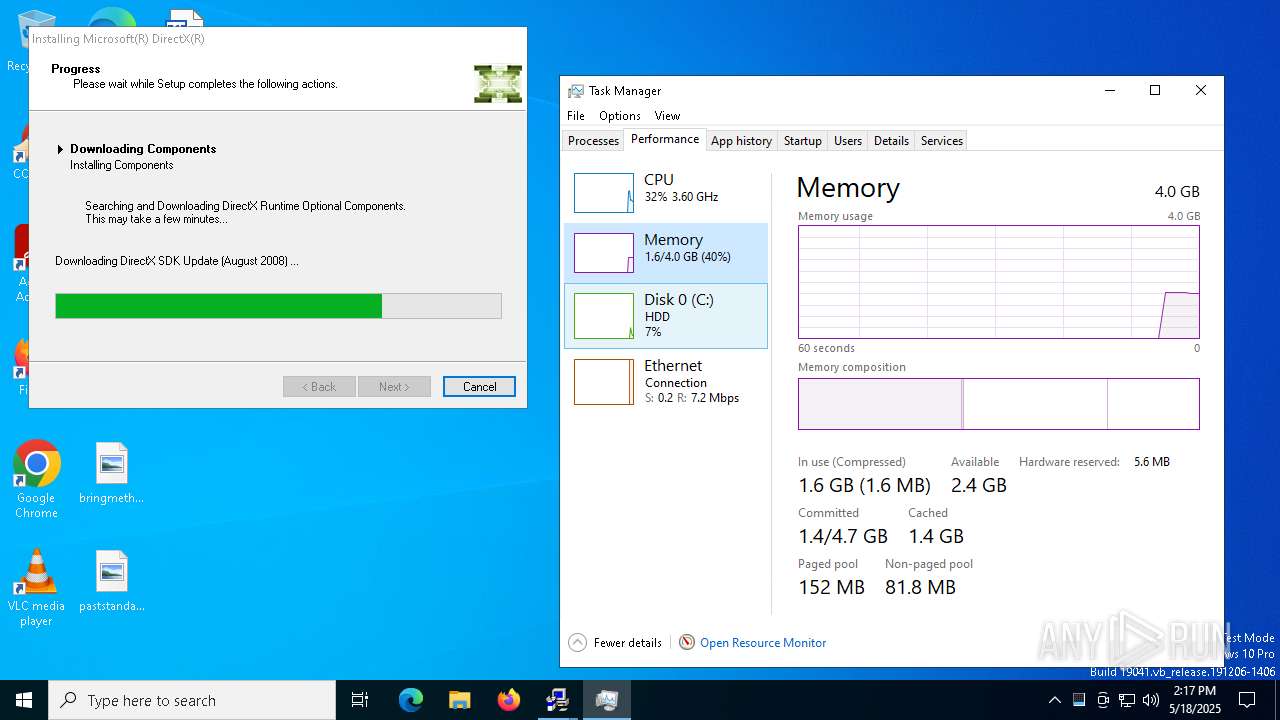Click the sync/update tray icon
The height and width of the screenshot is (720, 1280).
(1103, 700)
